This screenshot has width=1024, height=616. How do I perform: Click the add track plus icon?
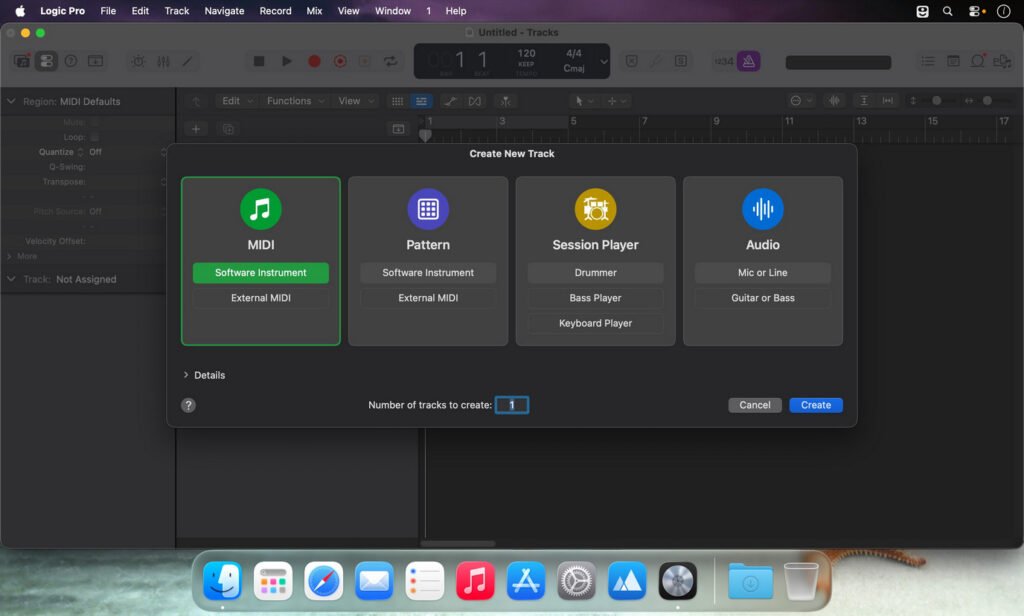click(x=196, y=129)
